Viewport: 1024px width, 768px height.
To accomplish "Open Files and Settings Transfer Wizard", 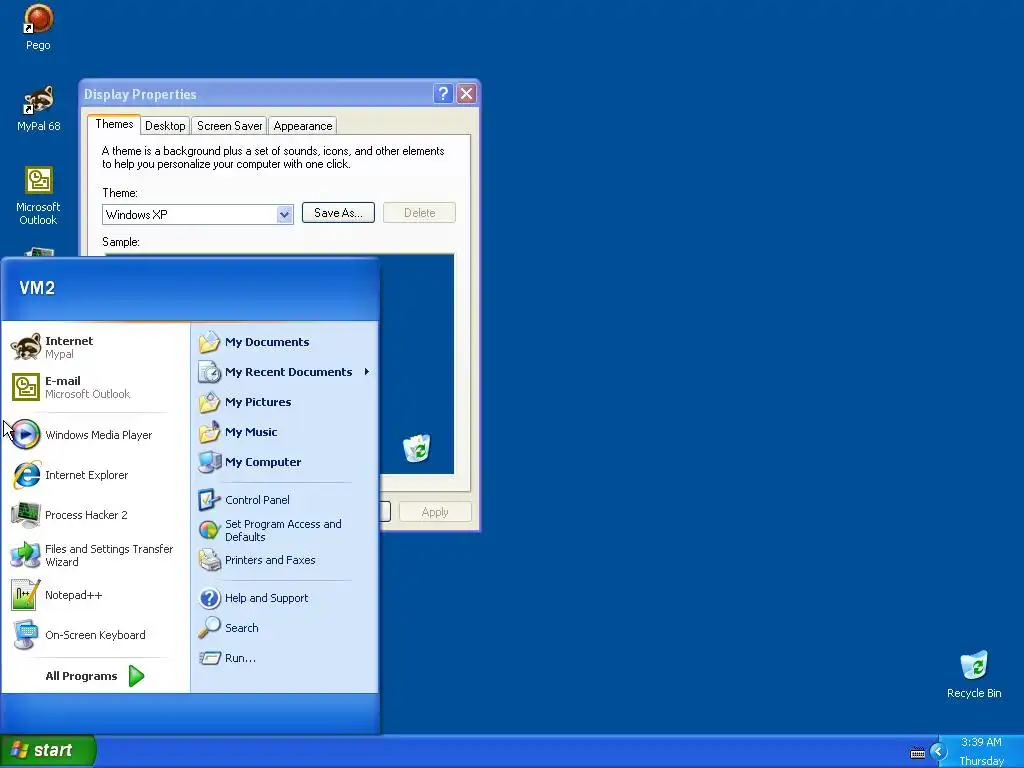I will (96, 555).
